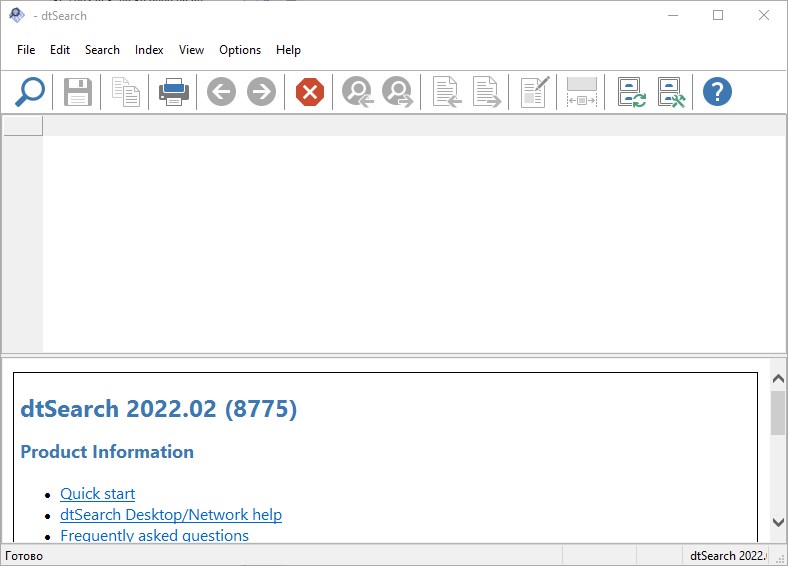The image size is (788, 566).
Task: Click the empty results column header
Action: pyautogui.click(x=23, y=126)
